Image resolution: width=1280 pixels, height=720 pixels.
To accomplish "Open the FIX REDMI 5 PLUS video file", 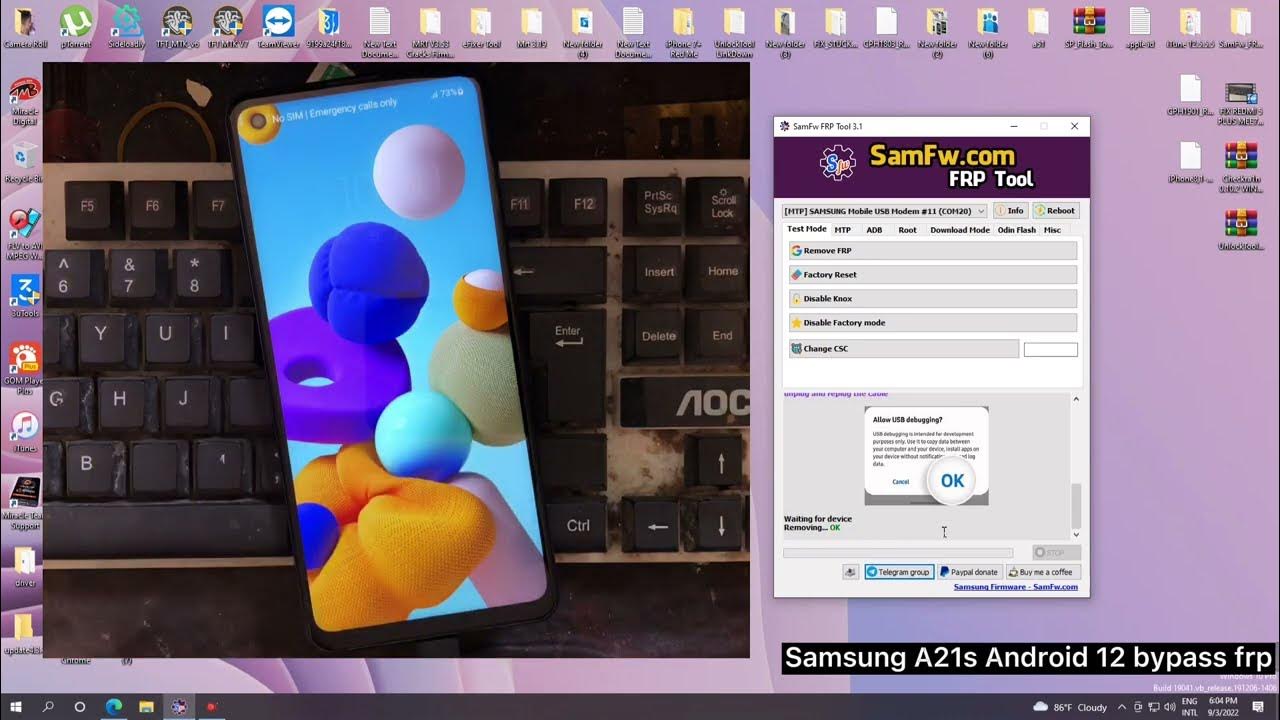I will (x=1241, y=104).
